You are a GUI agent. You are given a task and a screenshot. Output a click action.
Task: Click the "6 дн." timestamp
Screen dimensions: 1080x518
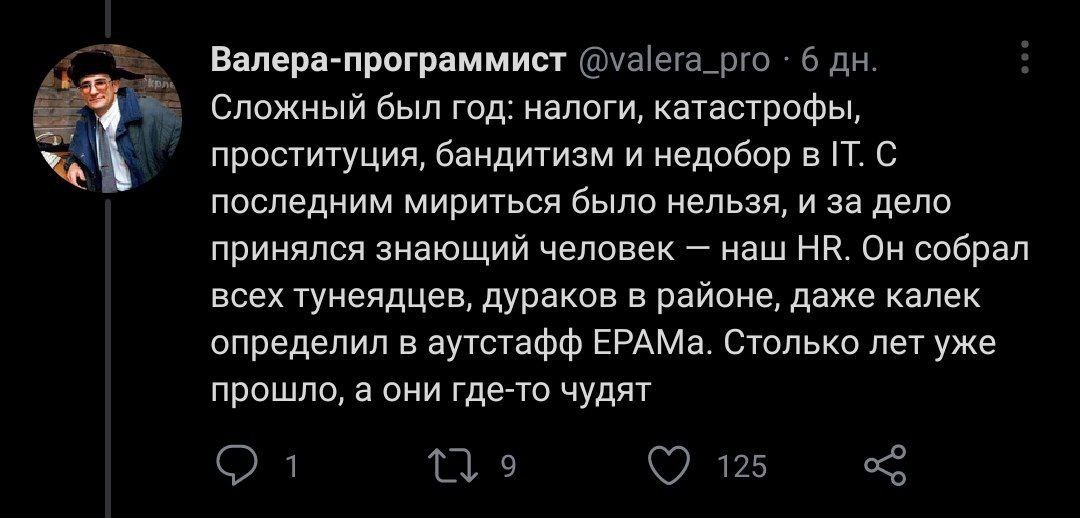click(826, 60)
